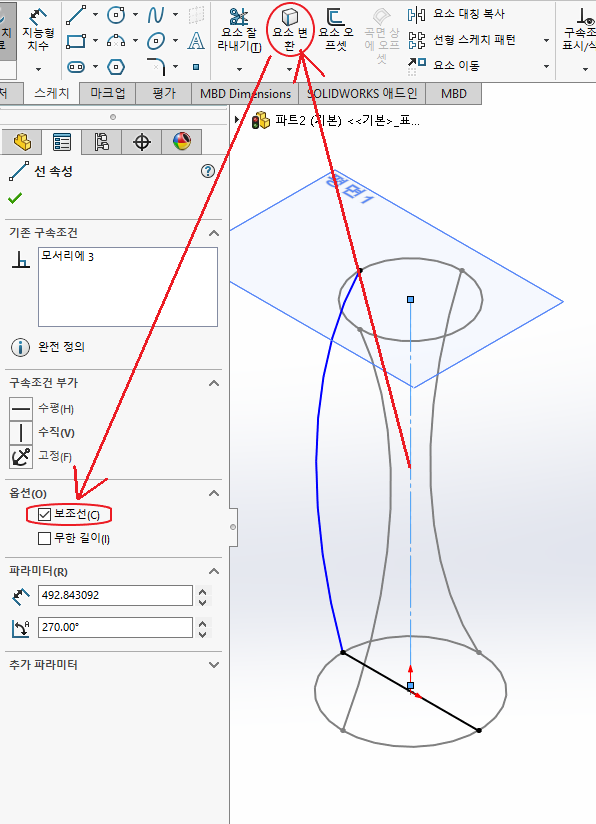Open the Spline tool dropdown arrow
The image size is (596, 824).
175,15
